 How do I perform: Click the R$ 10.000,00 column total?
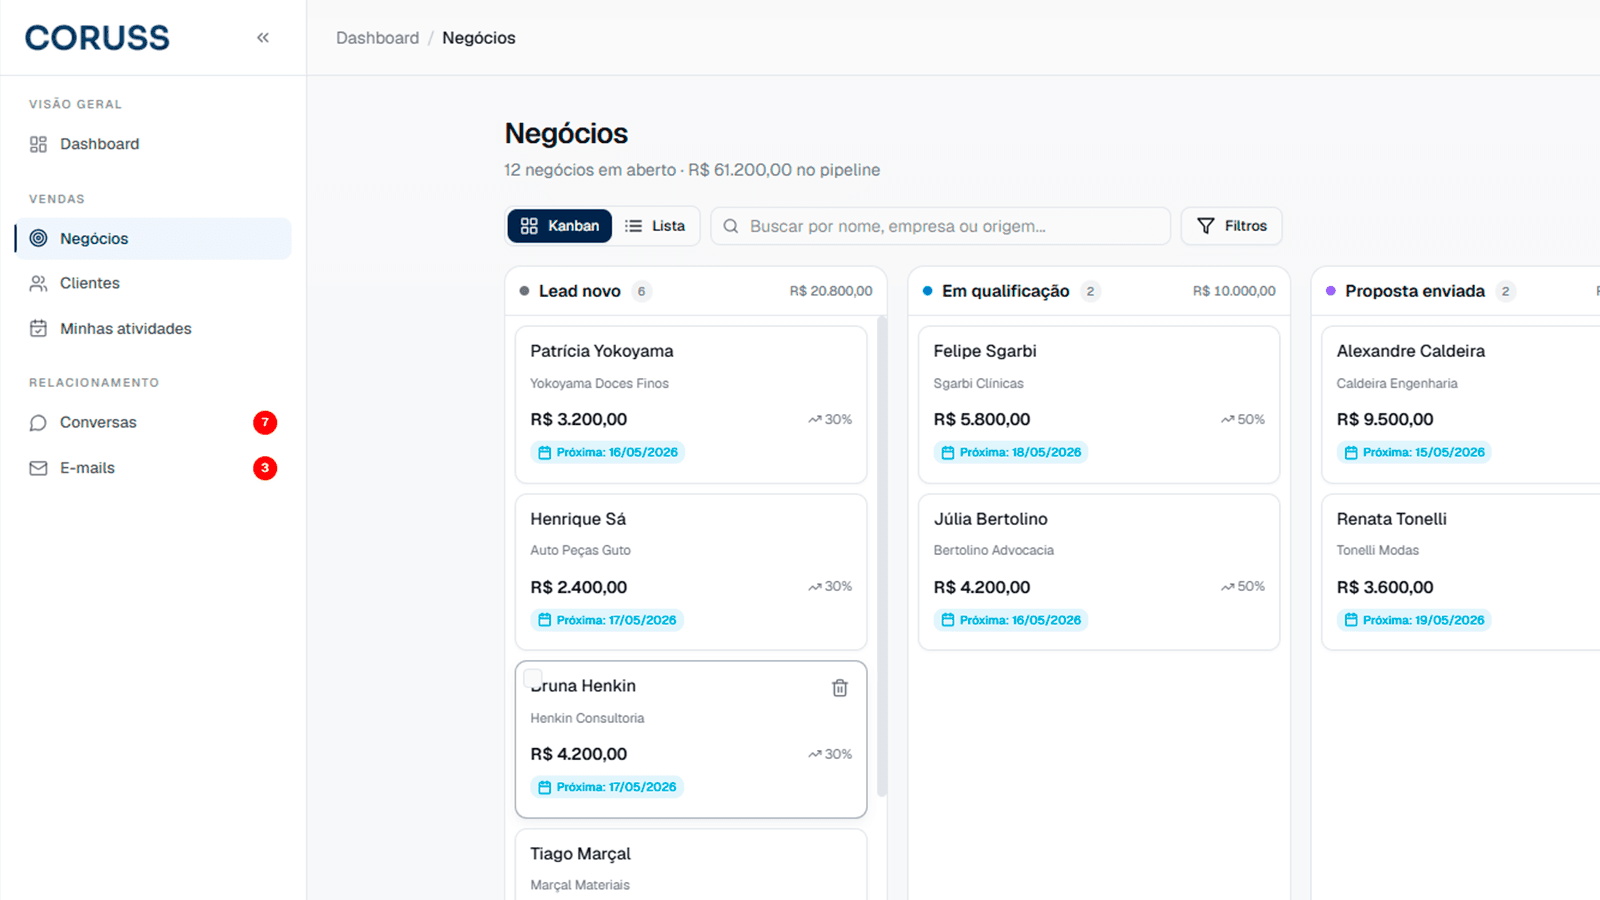pos(1234,291)
